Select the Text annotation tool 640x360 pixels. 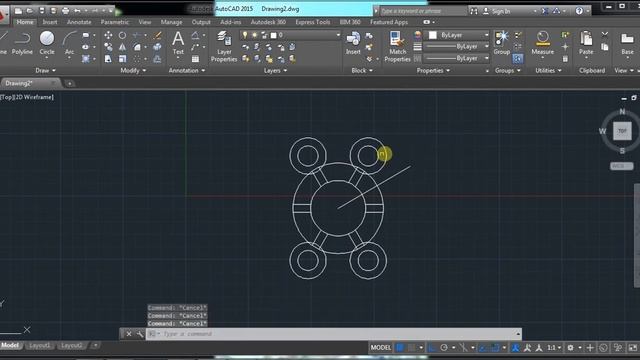point(178,43)
